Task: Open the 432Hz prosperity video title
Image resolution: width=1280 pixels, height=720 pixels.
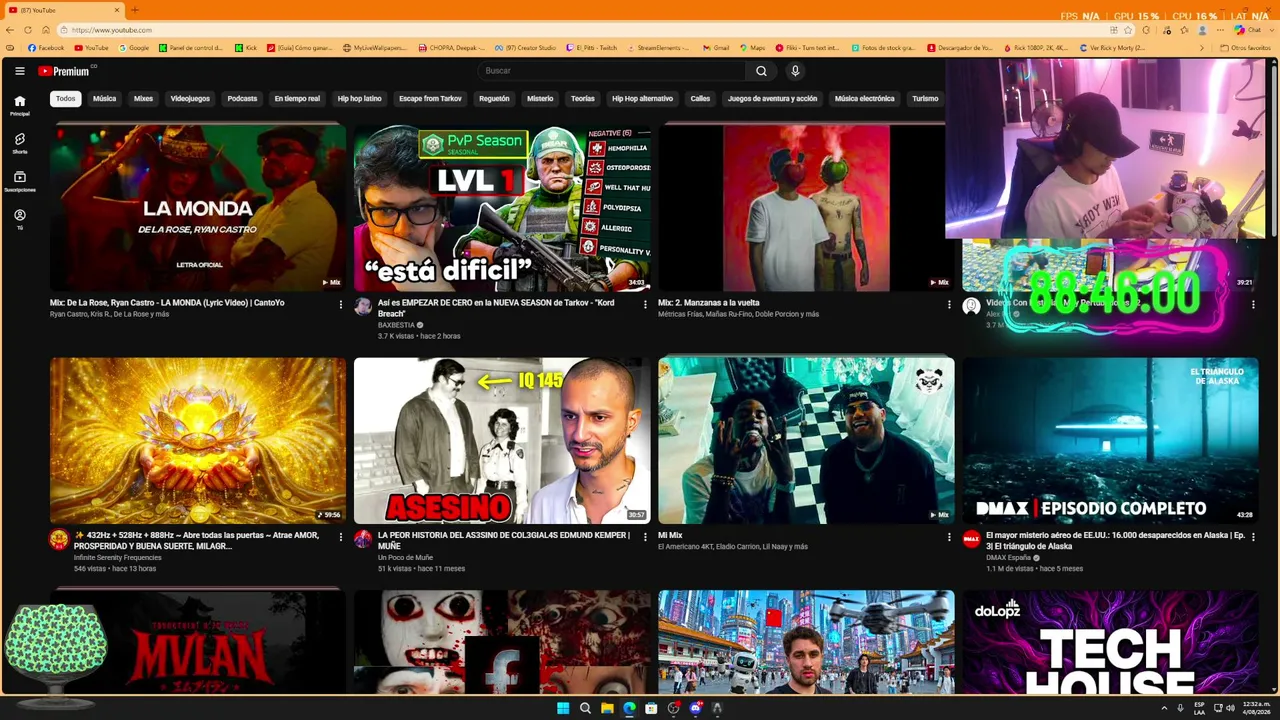Action: (197, 541)
